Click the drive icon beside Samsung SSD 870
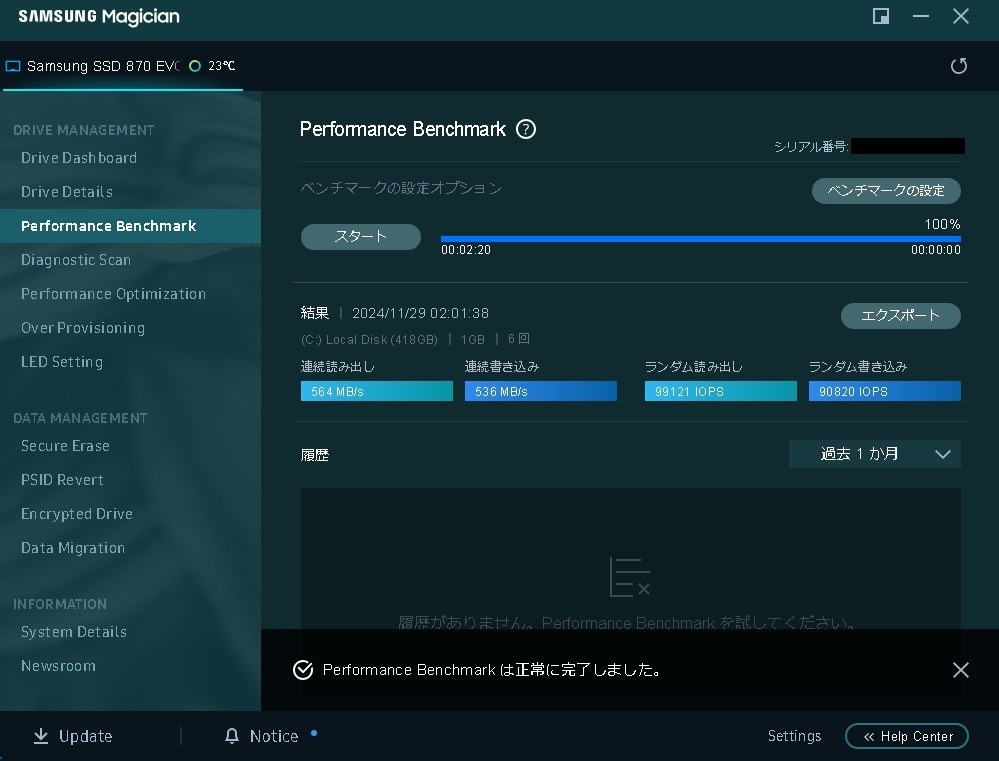This screenshot has height=761, width=999. [13, 66]
